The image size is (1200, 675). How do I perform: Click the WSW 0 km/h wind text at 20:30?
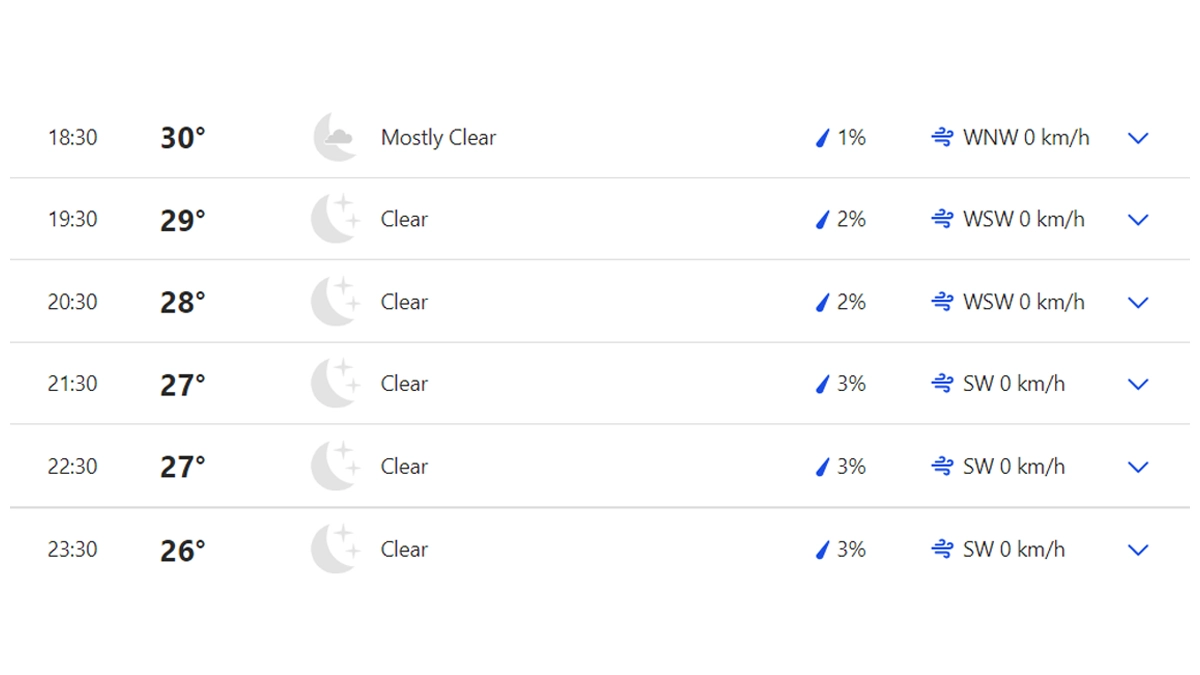click(1023, 302)
